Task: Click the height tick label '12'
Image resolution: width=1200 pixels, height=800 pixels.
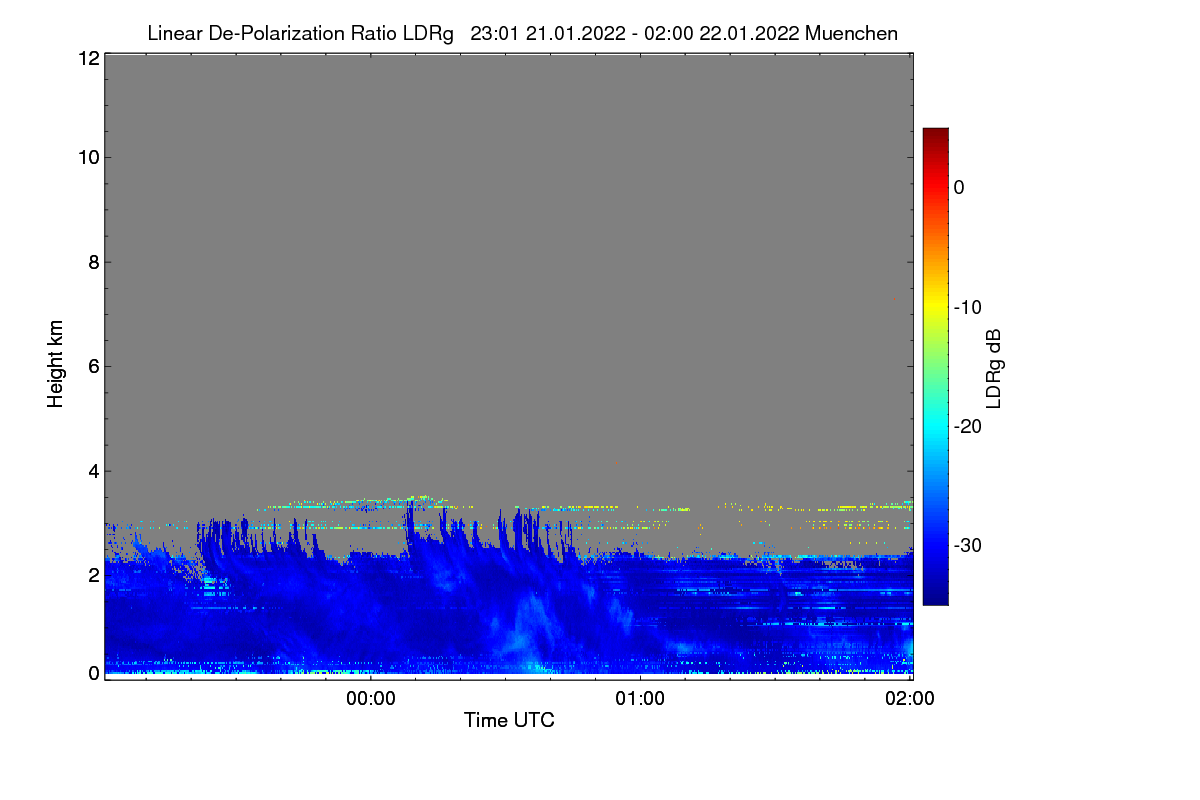Action: click(x=87, y=58)
